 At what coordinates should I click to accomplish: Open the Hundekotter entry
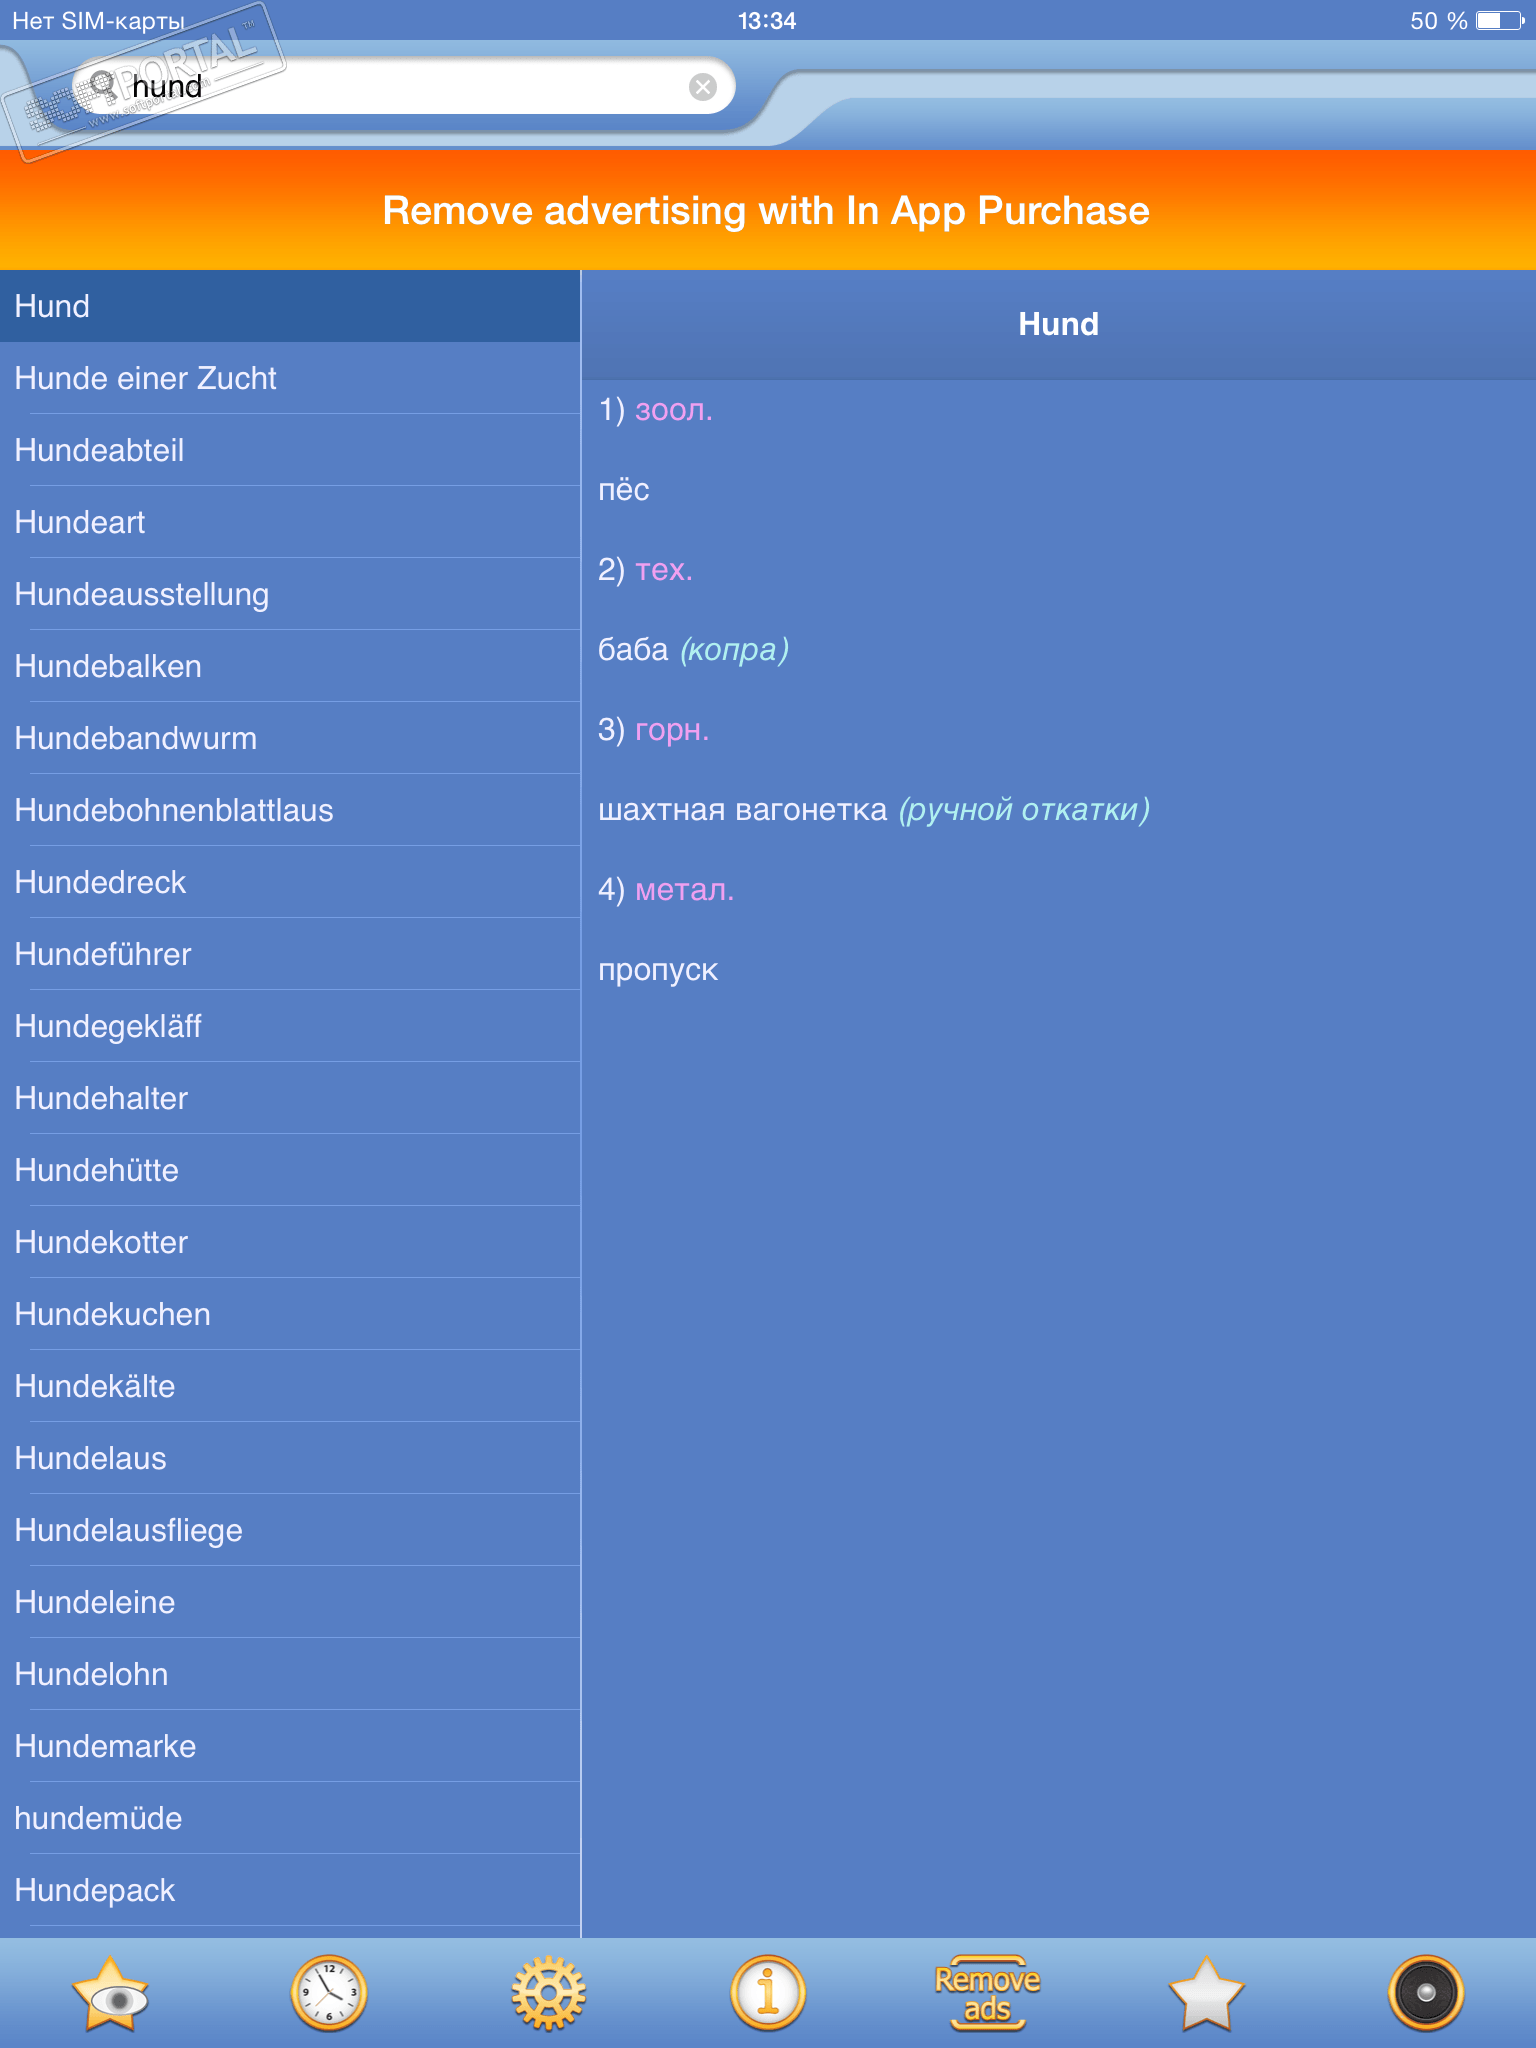[x=290, y=1242]
